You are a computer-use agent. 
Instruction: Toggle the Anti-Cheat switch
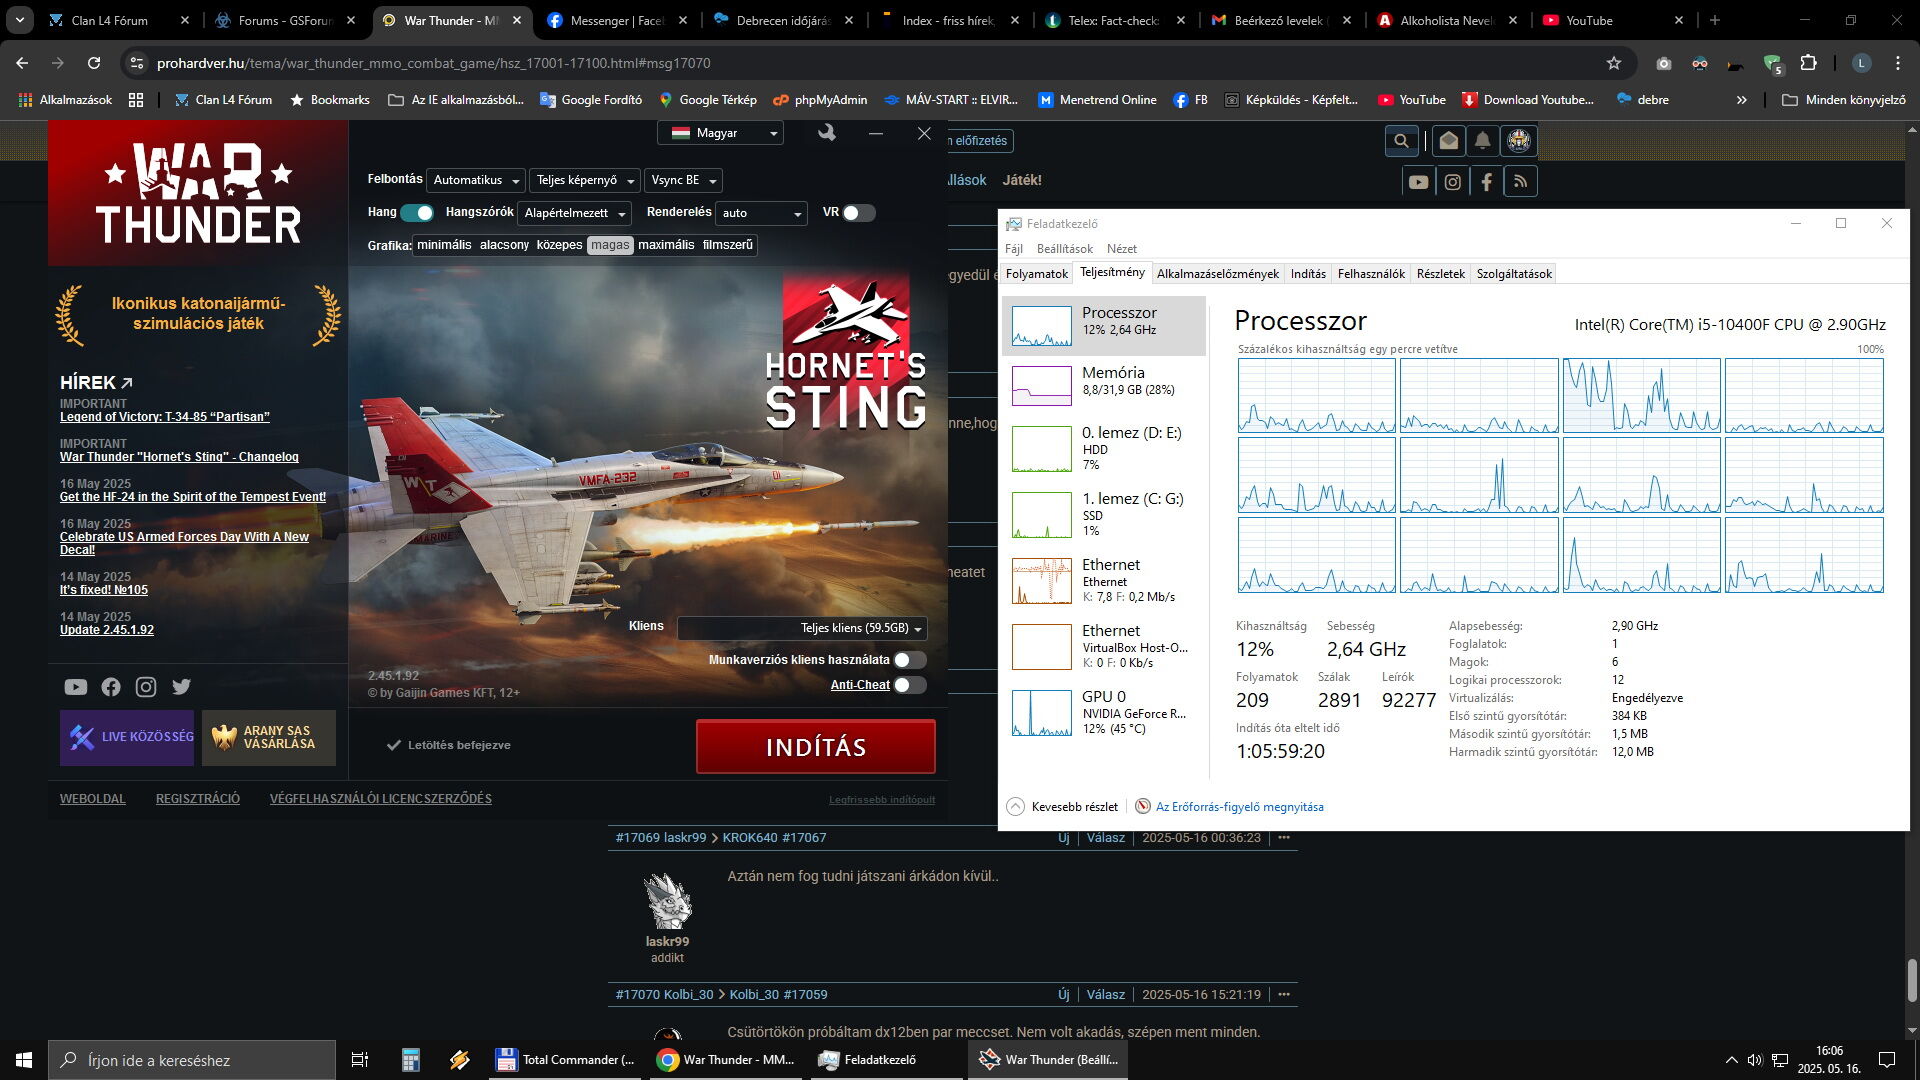pyautogui.click(x=910, y=685)
